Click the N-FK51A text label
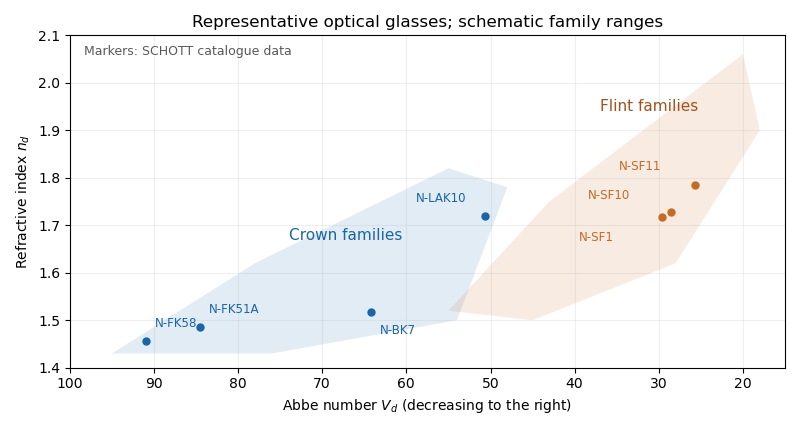Viewport: 800px width, 430px height. click(x=234, y=309)
